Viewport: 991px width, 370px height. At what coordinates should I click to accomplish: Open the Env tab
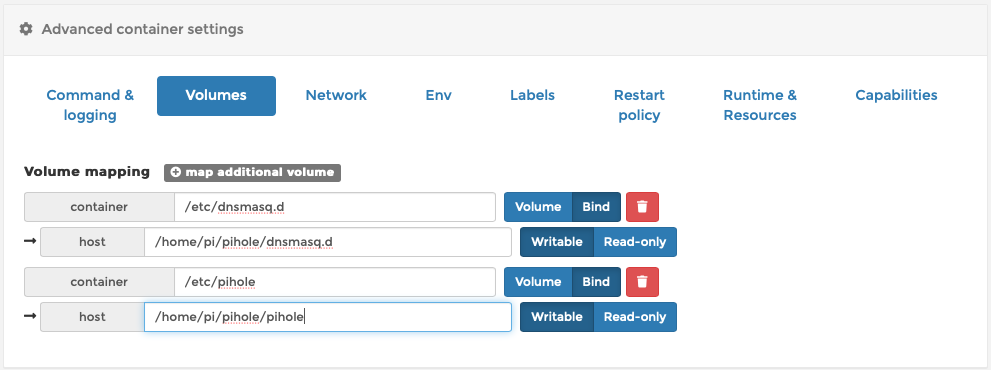point(439,96)
